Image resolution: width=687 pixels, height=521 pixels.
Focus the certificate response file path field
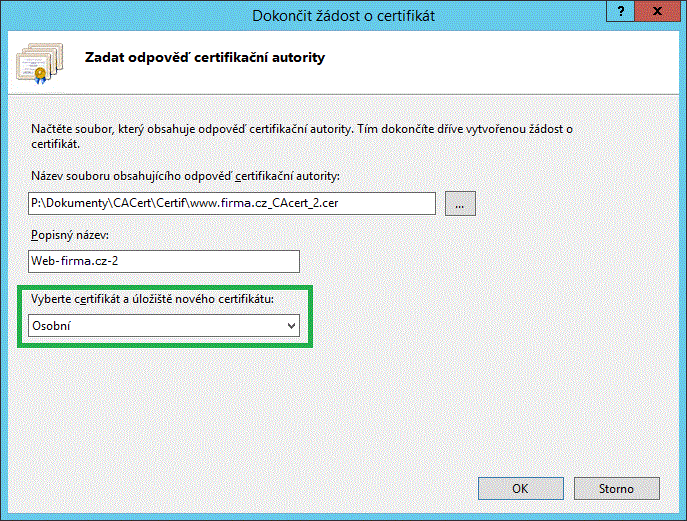(x=232, y=203)
